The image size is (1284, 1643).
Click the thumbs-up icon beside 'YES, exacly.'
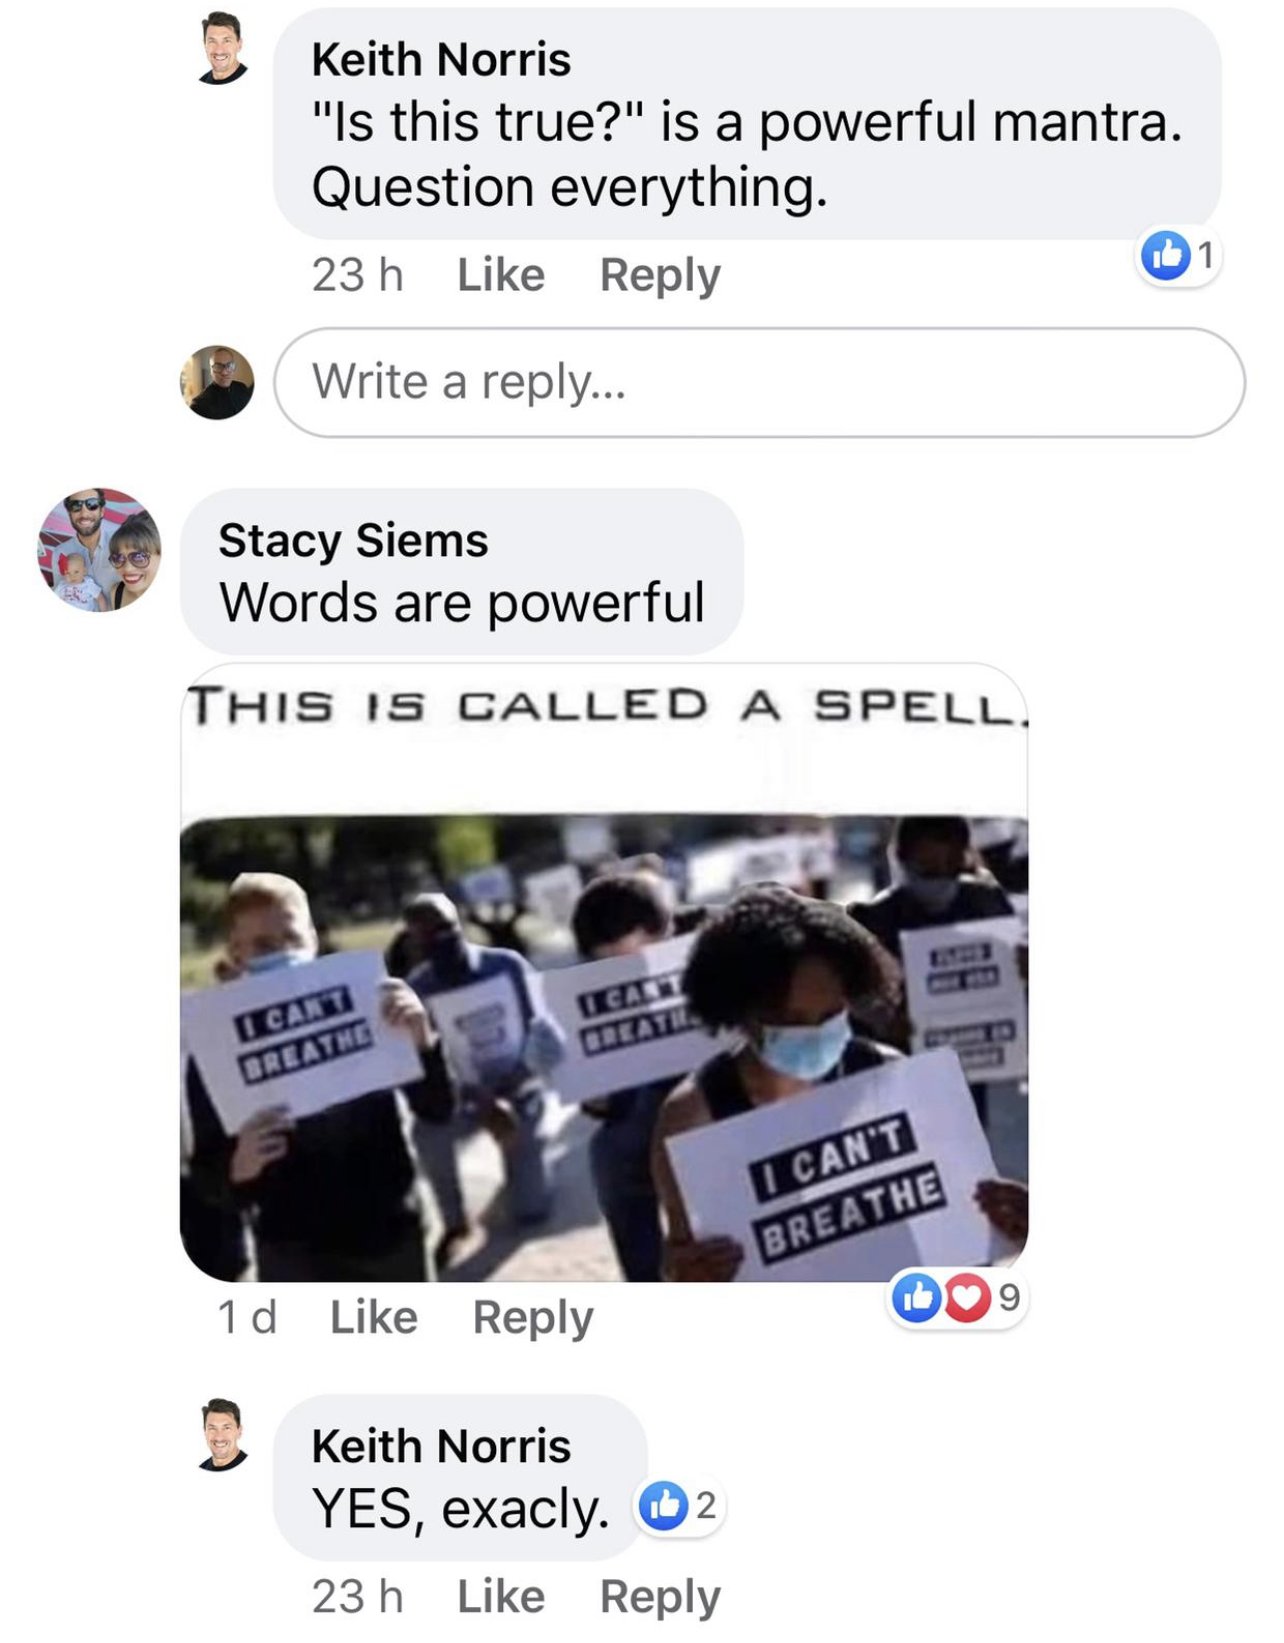pyautogui.click(x=663, y=1505)
